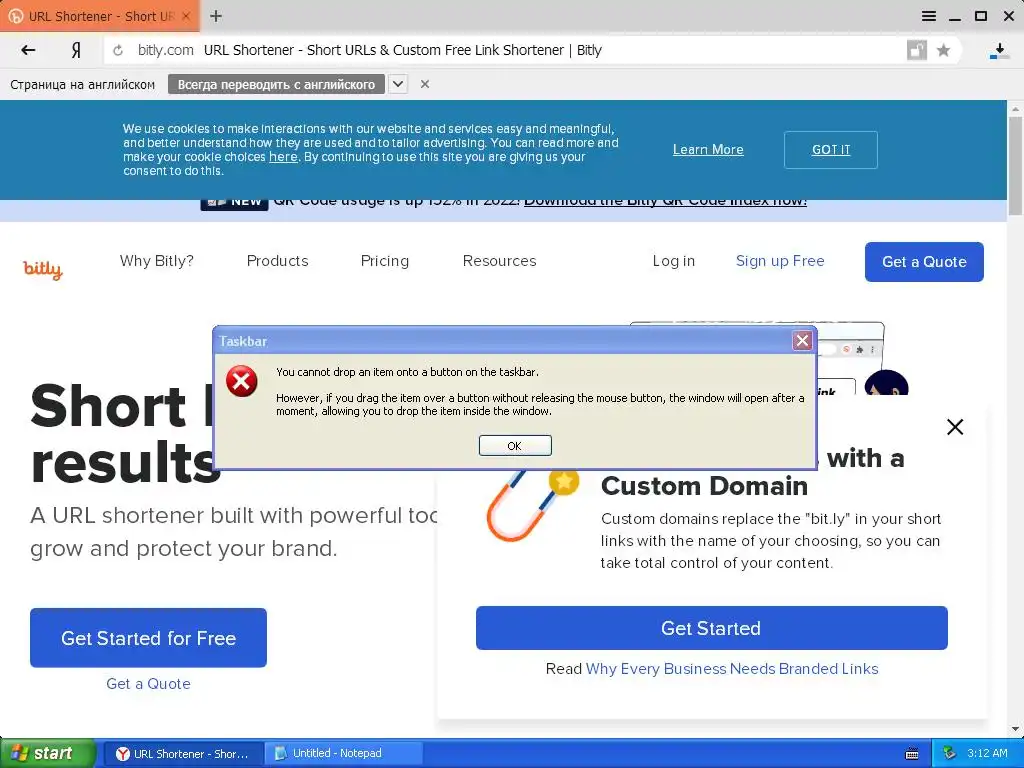The height and width of the screenshot is (768, 1024).
Task: Click the error icon in Taskbar dialog
Action: [x=242, y=381]
